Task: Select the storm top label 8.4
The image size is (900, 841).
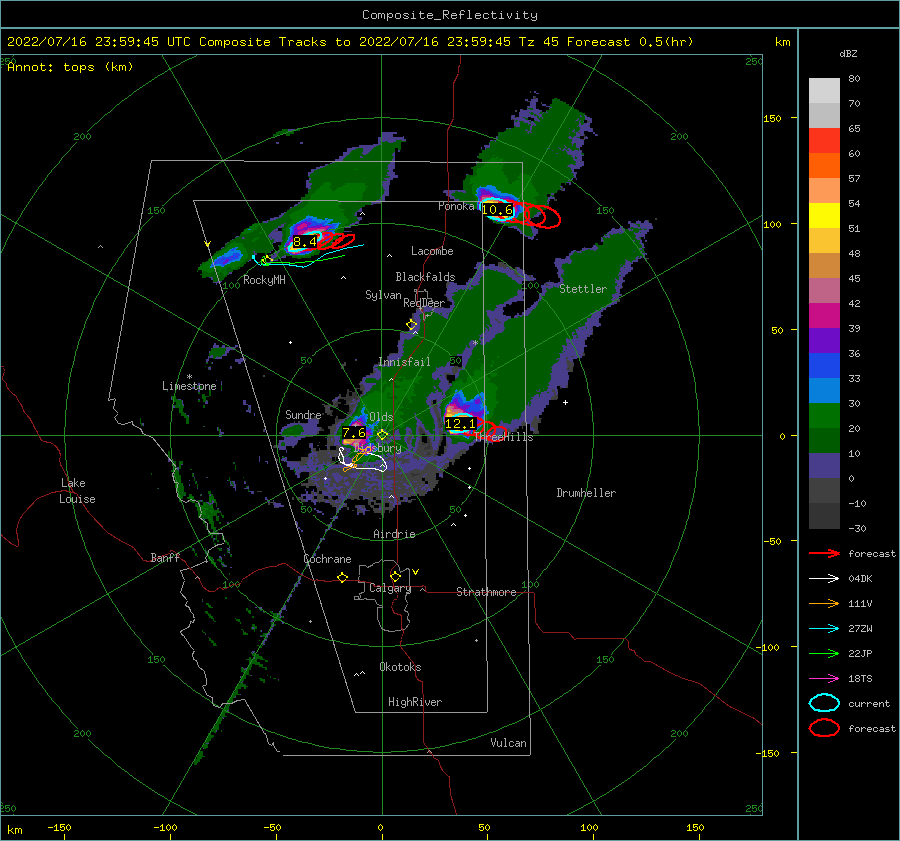Action: pyautogui.click(x=305, y=242)
